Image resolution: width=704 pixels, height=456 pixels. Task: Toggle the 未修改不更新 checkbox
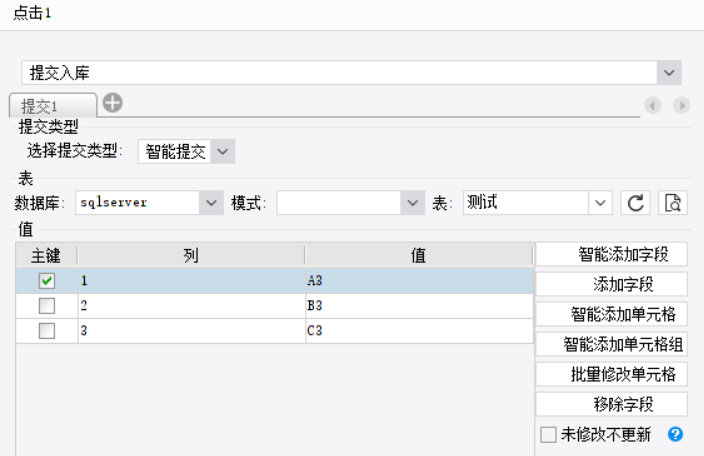click(x=548, y=434)
